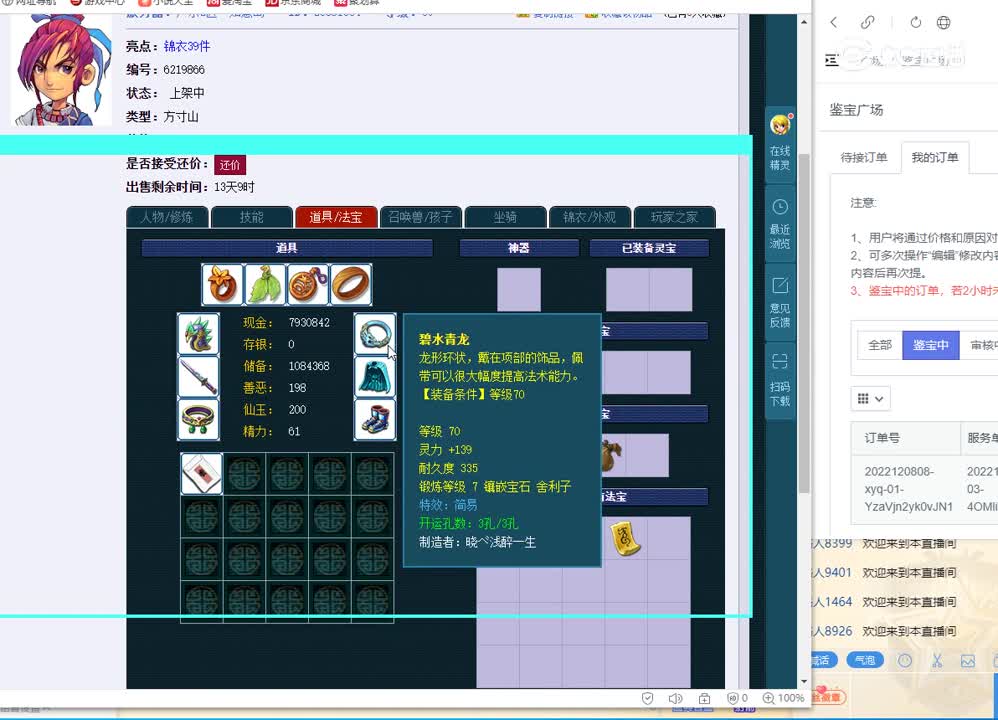This screenshot has width=998, height=720.
Task: Switch to 玩家之家 tab
Action: (674, 217)
